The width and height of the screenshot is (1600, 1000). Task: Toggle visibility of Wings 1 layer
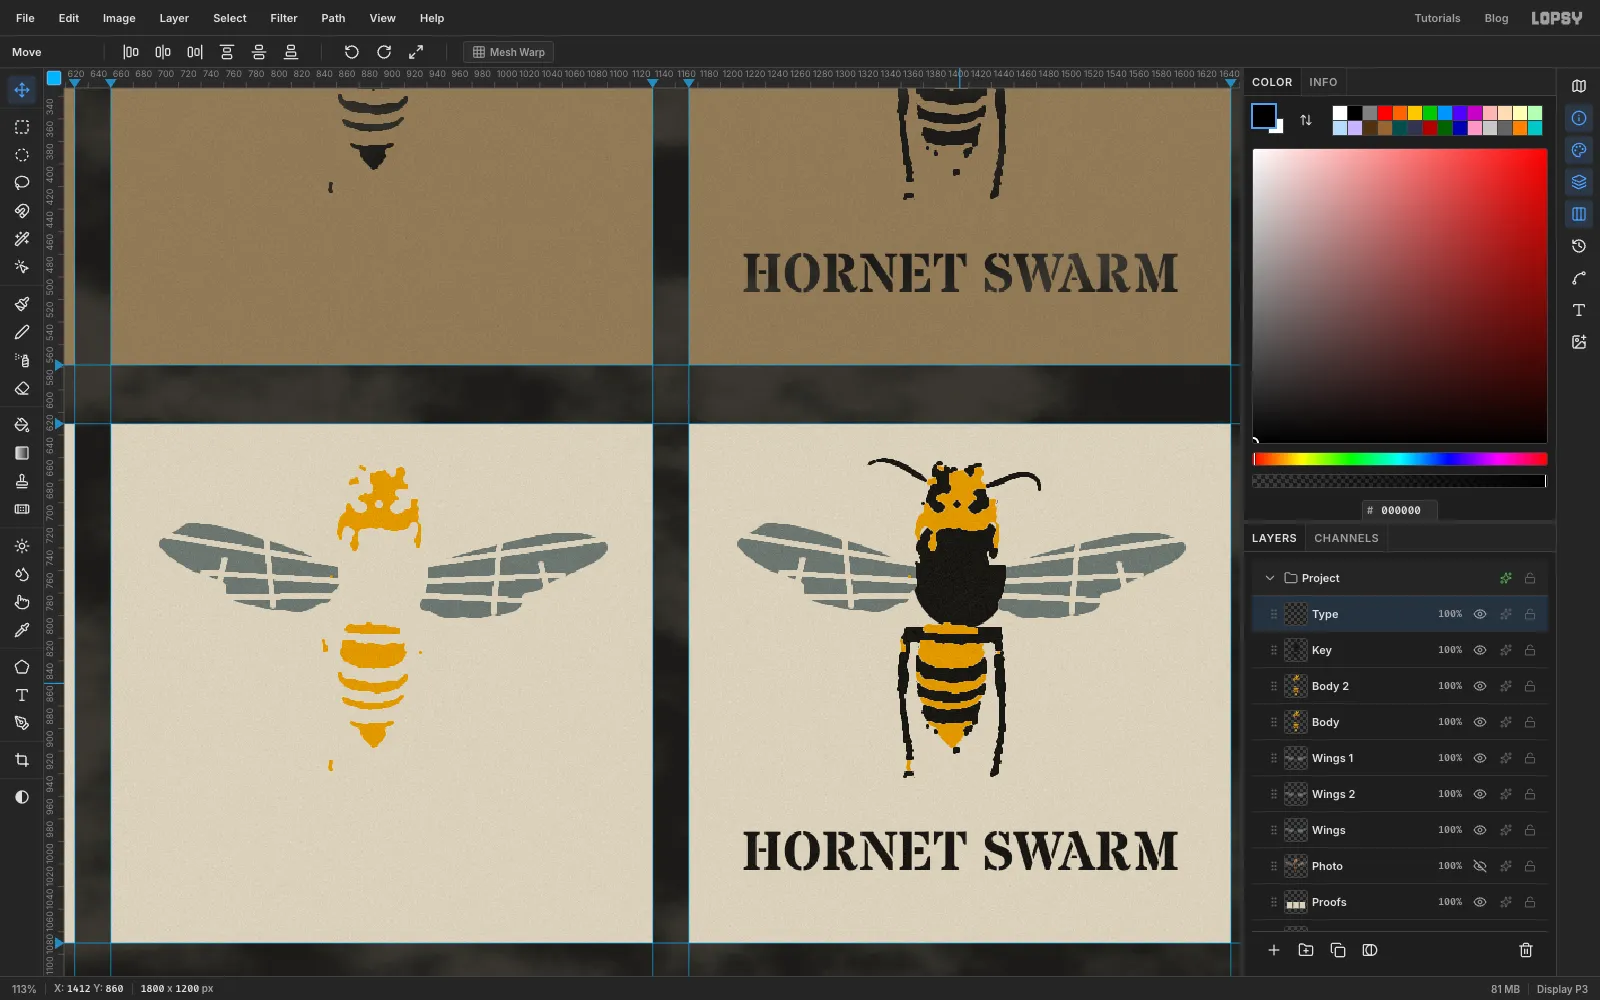1480,758
